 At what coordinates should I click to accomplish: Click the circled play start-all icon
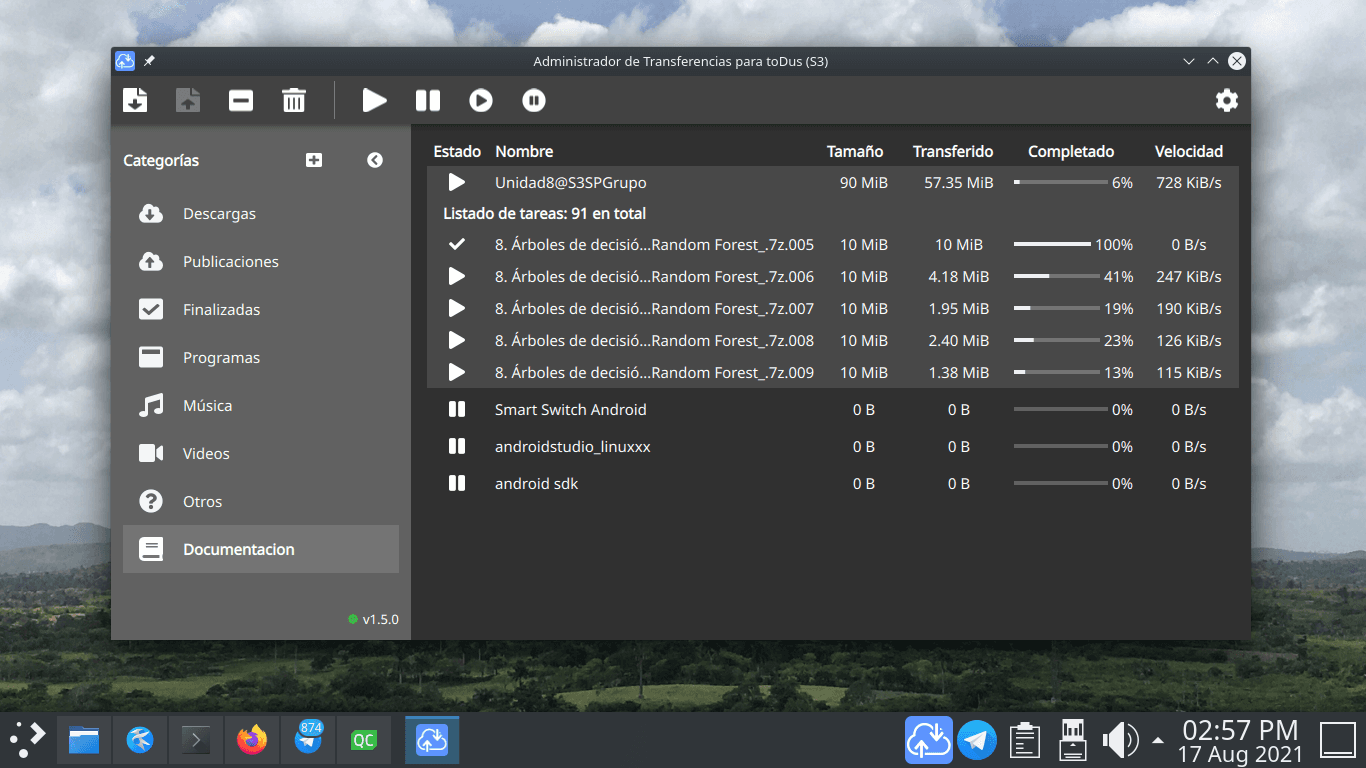pos(481,100)
